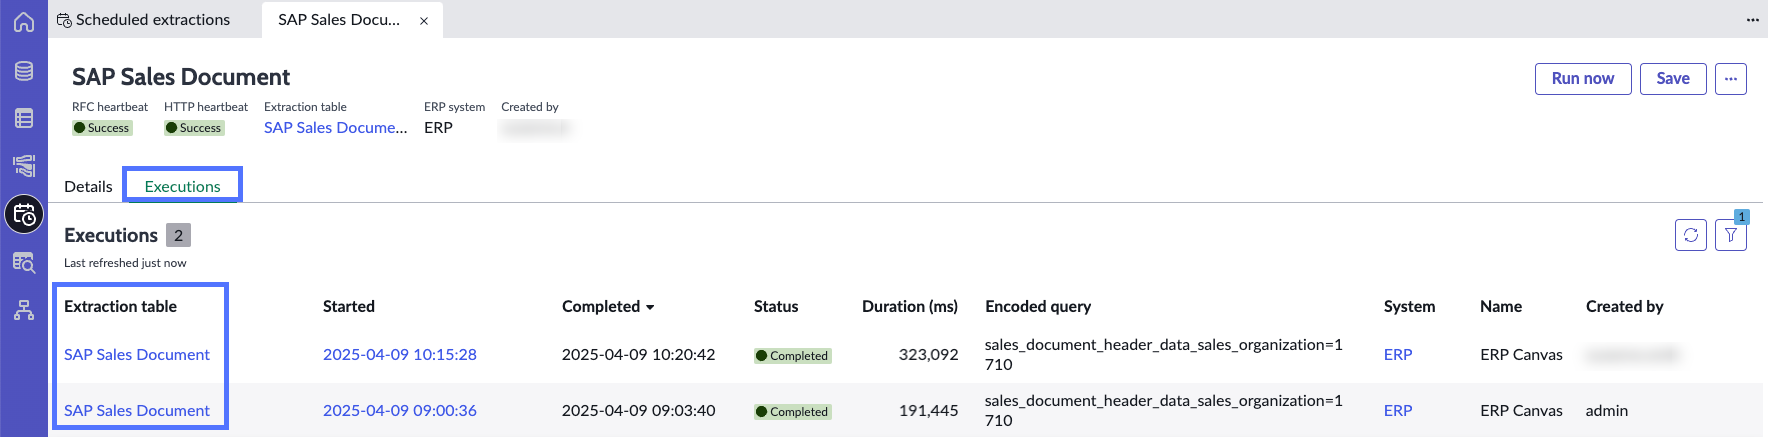Click the Last refreshed just now text
This screenshot has height=437, width=1768.
tap(125, 263)
